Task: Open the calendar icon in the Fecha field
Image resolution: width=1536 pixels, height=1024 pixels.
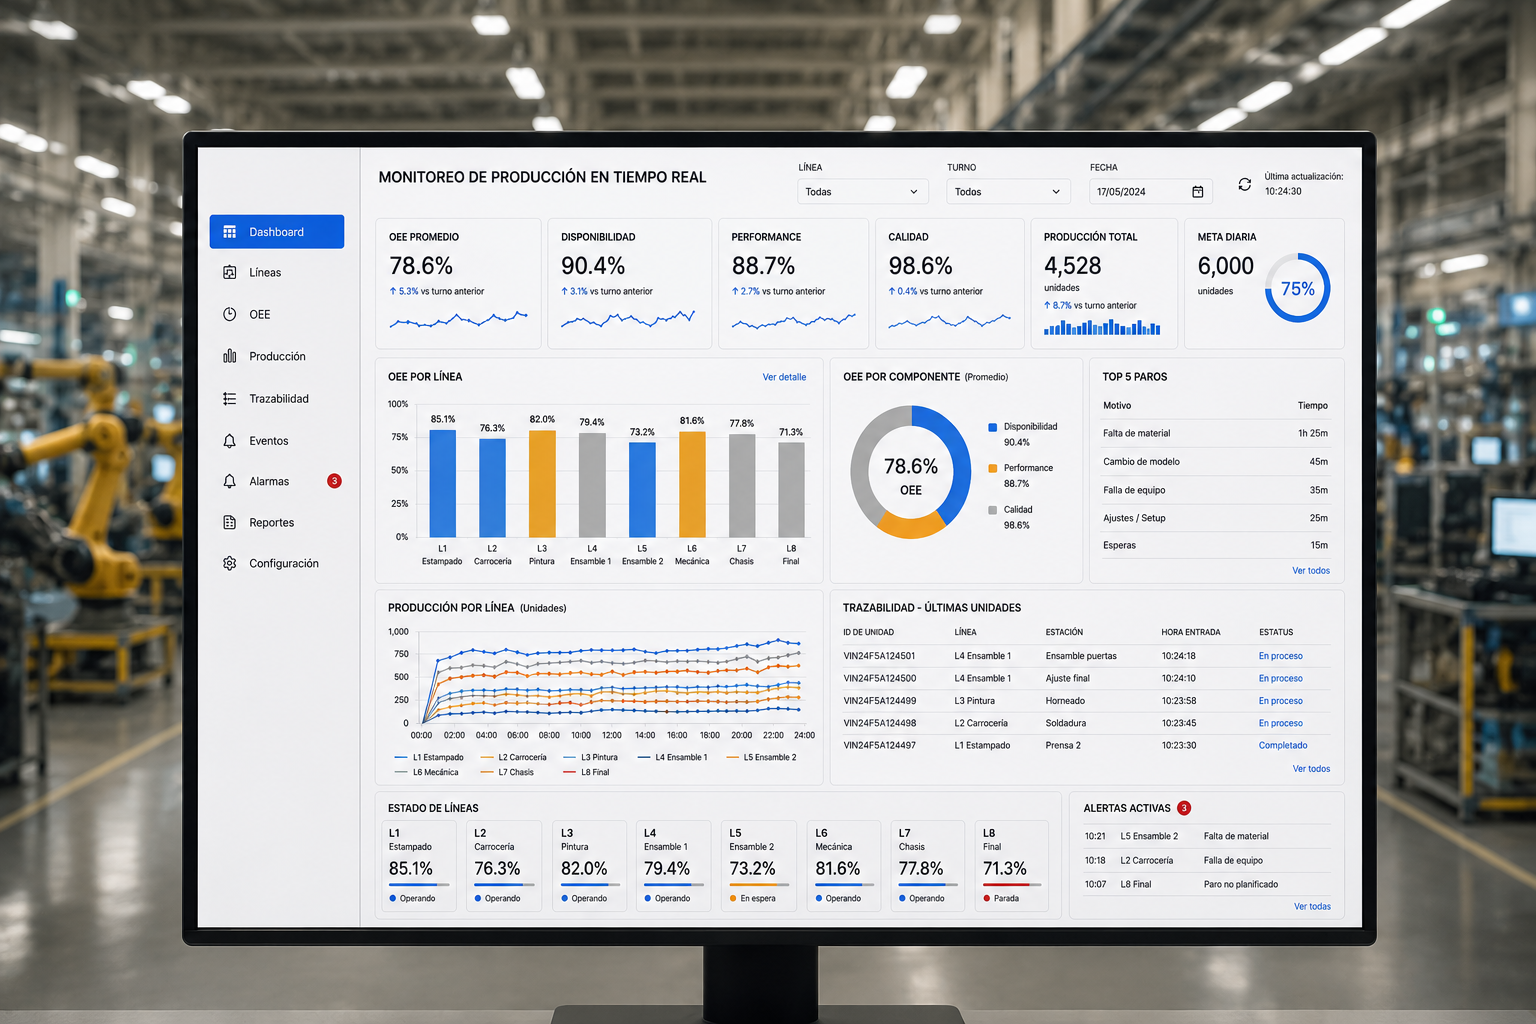Action: pos(1198,192)
